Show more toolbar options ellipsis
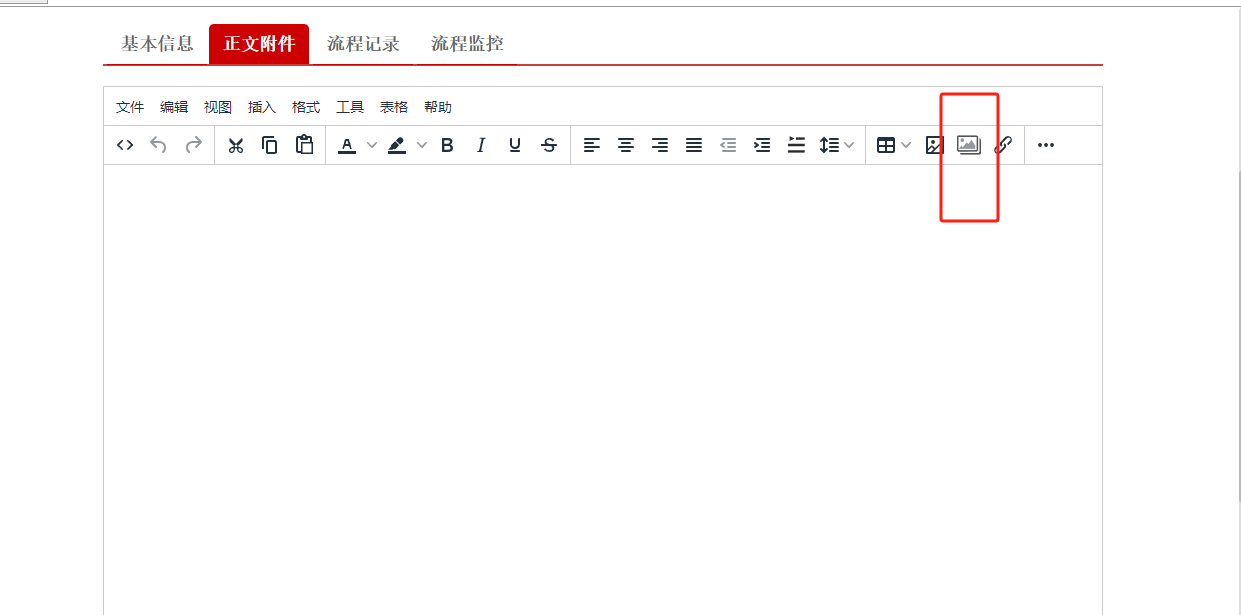This screenshot has height=615, width=1241. (x=1046, y=145)
